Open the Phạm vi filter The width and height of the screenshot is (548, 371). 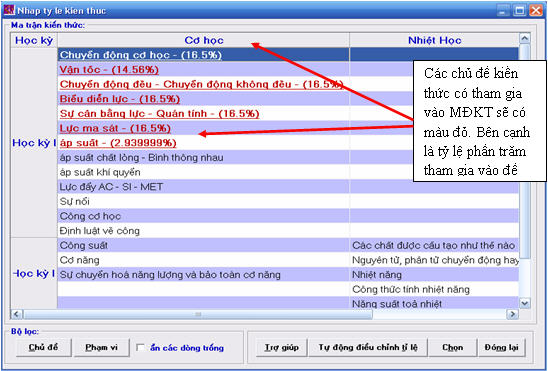pos(102,347)
